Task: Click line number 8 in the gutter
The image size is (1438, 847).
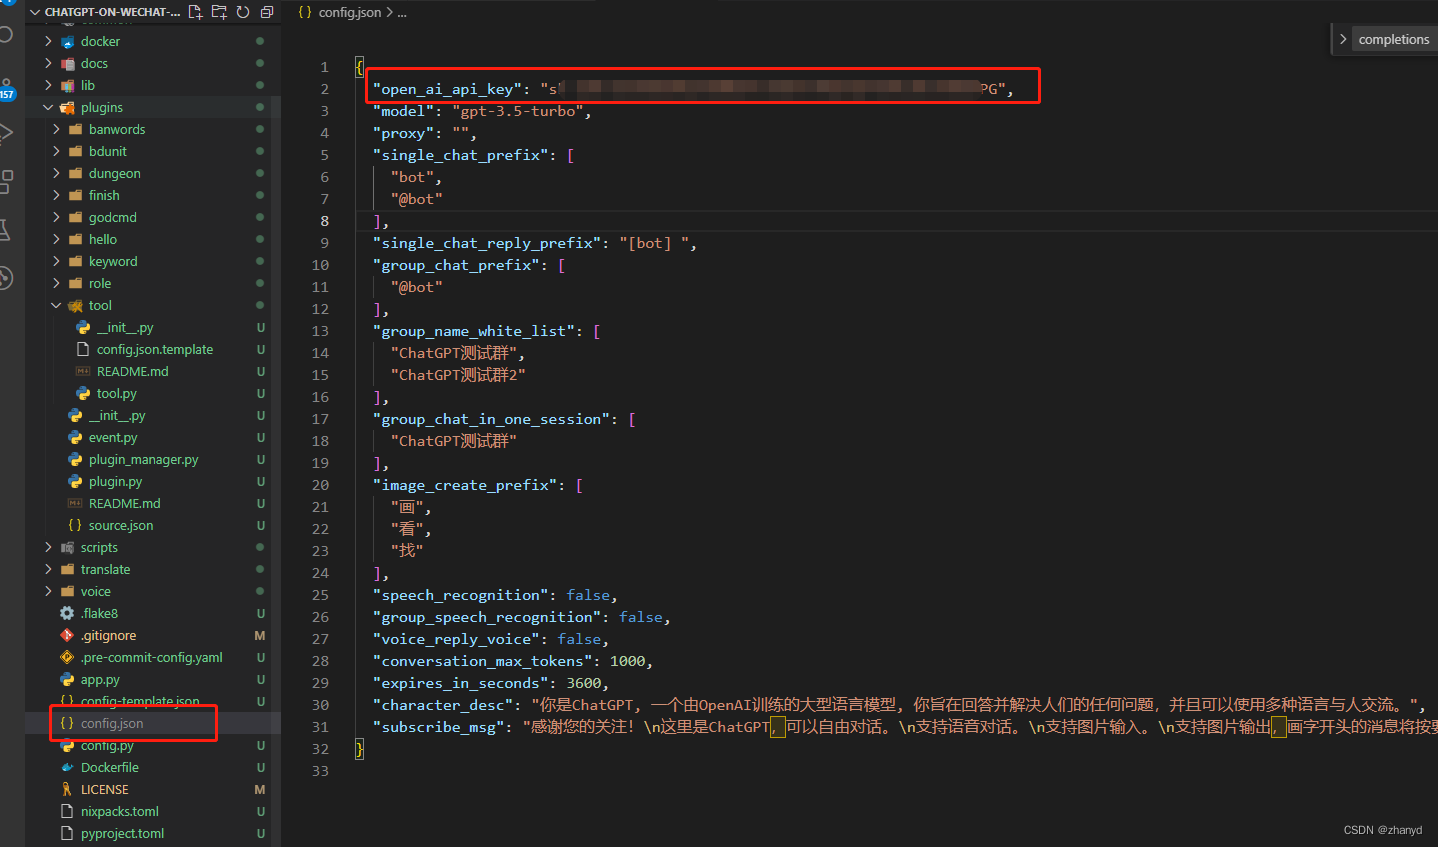Action: click(324, 221)
